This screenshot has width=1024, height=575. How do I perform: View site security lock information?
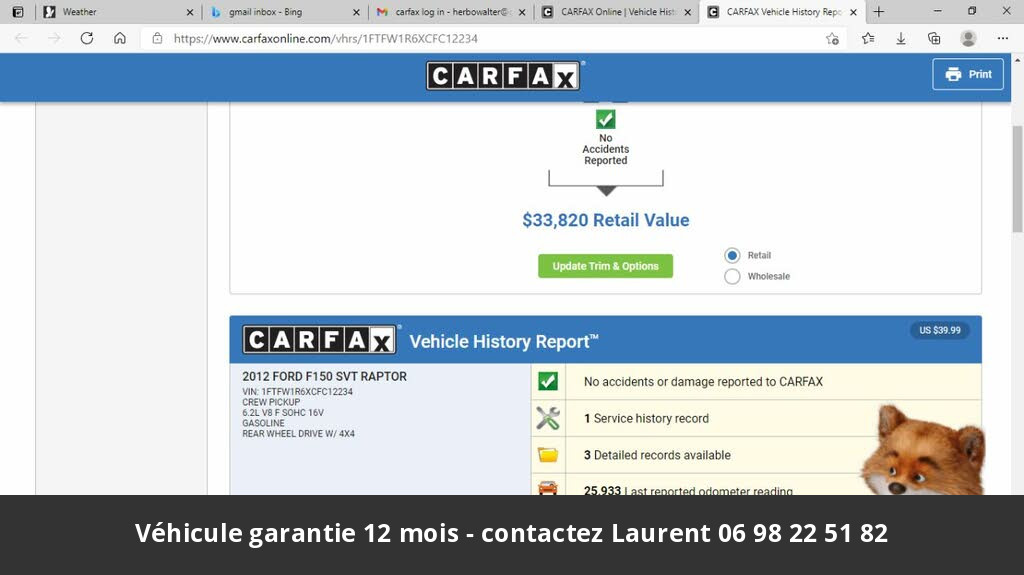pyautogui.click(x=157, y=39)
